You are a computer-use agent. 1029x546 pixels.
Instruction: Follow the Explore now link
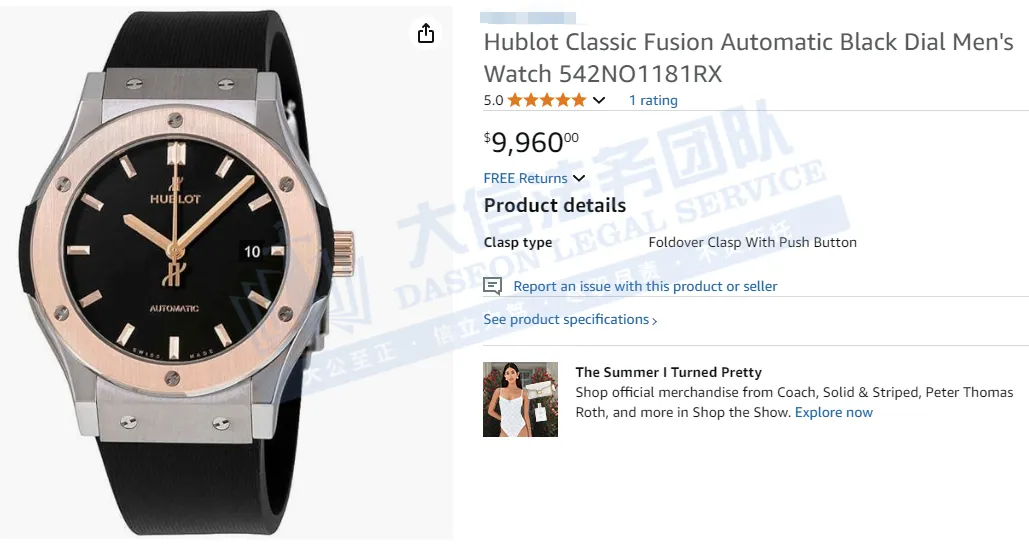click(x=833, y=412)
